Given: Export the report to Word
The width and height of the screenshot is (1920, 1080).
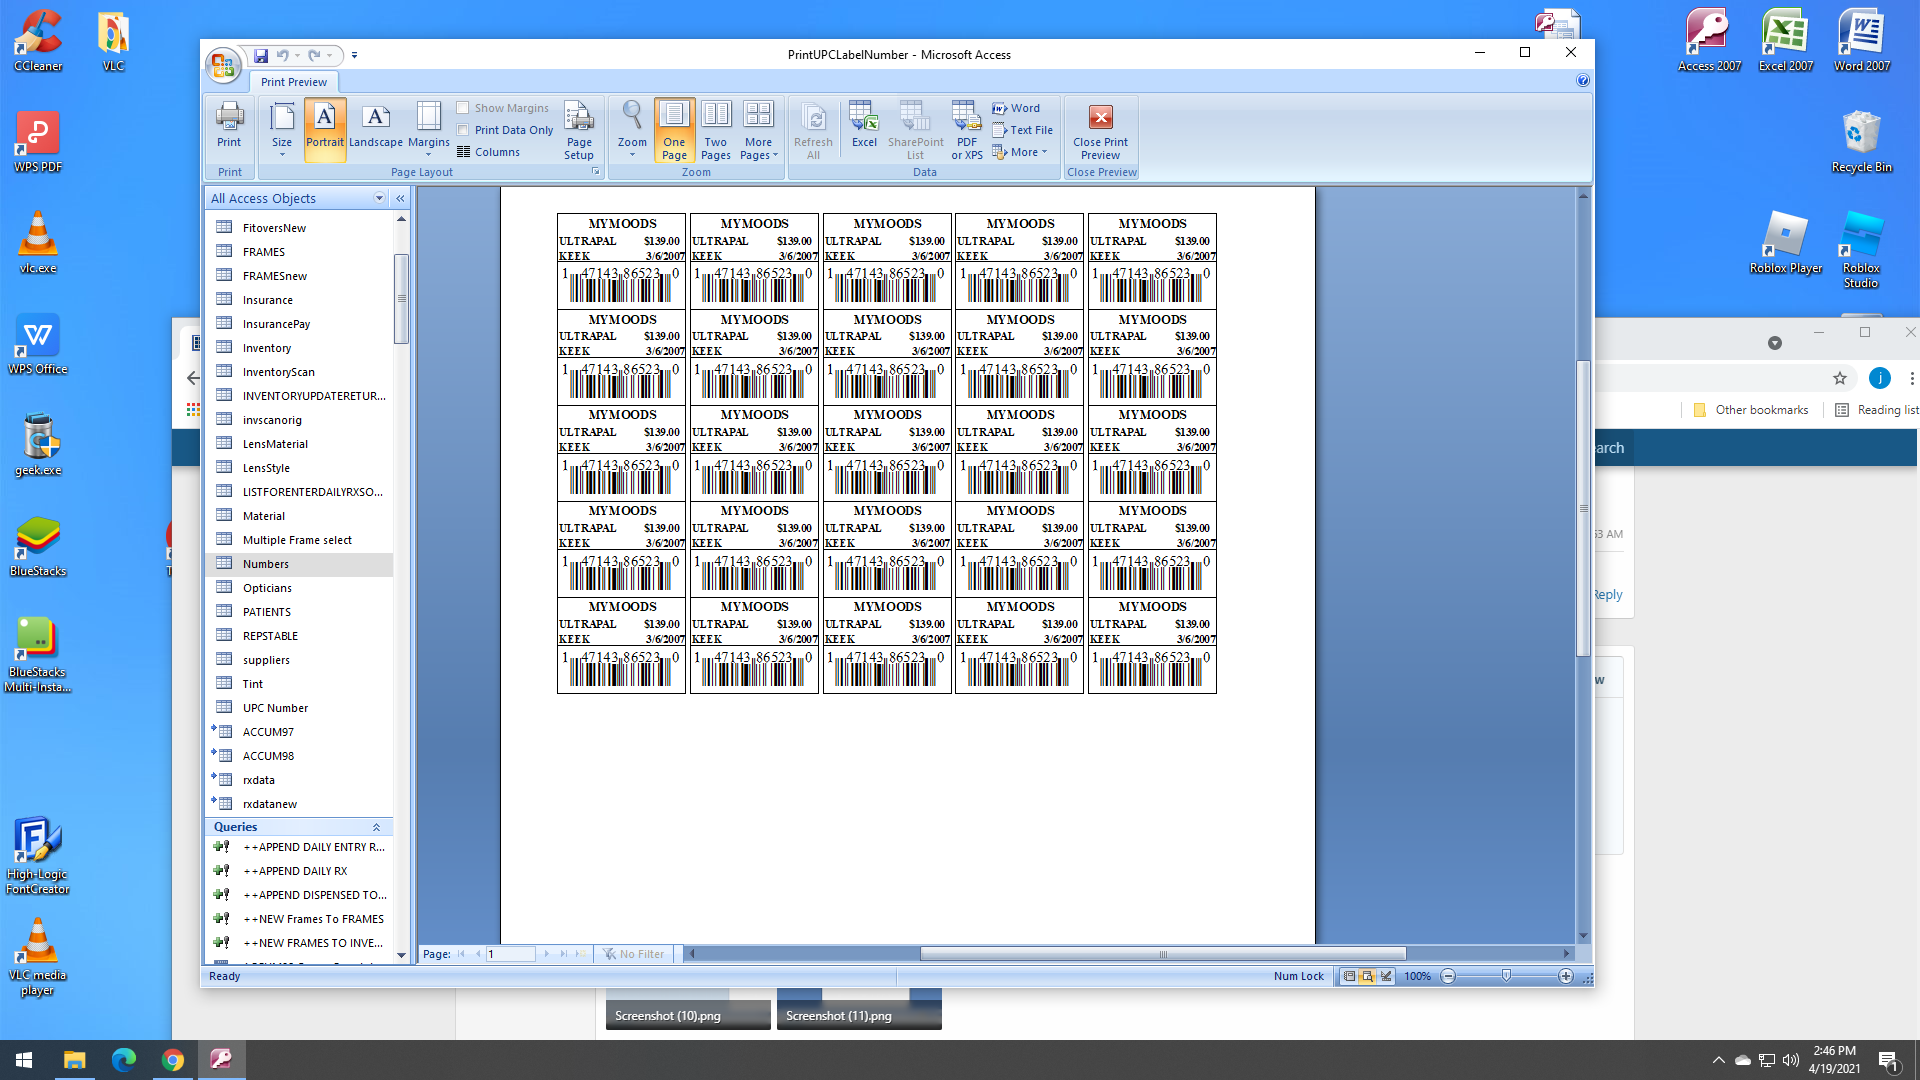Looking at the screenshot, I should point(1016,108).
